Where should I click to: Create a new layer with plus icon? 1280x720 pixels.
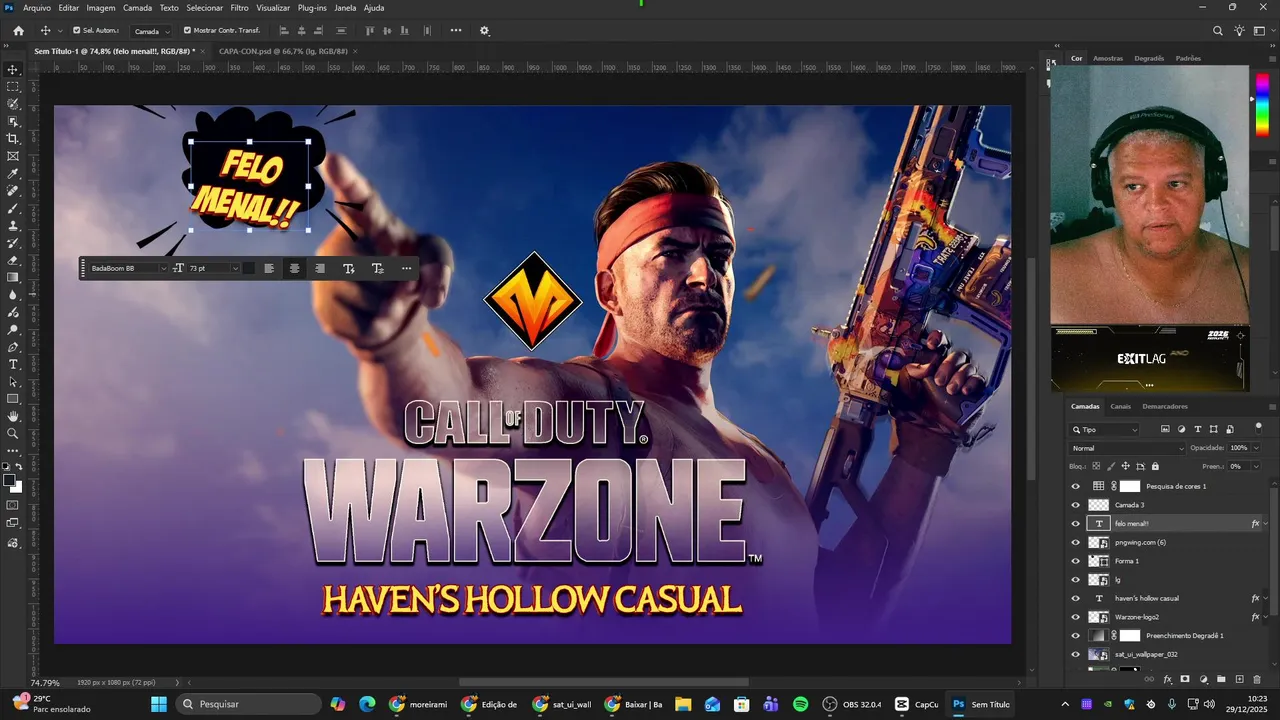pyautogui.click(x=1238, y=679)
